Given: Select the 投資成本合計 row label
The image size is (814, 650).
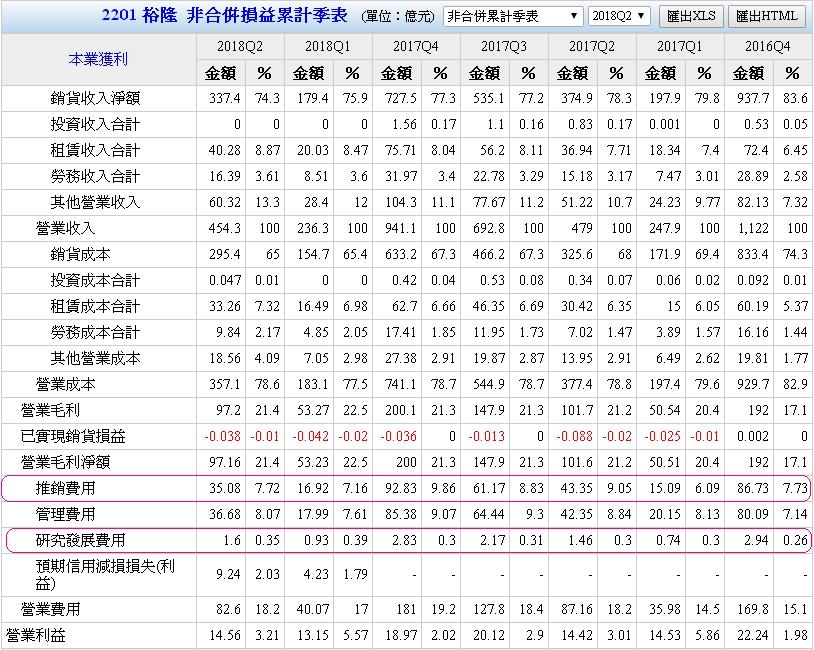Looking at the screenshot, I should 95,280.
